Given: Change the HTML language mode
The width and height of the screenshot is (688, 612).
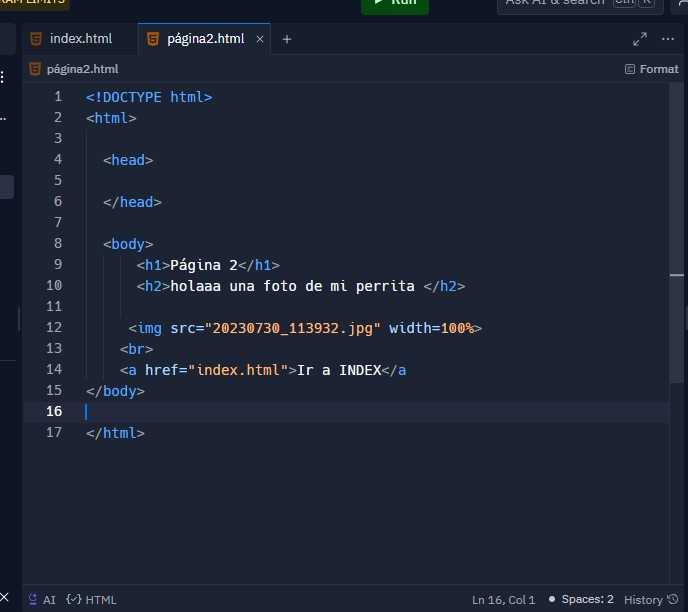Looking at the screenshot, I should [91, 600].
